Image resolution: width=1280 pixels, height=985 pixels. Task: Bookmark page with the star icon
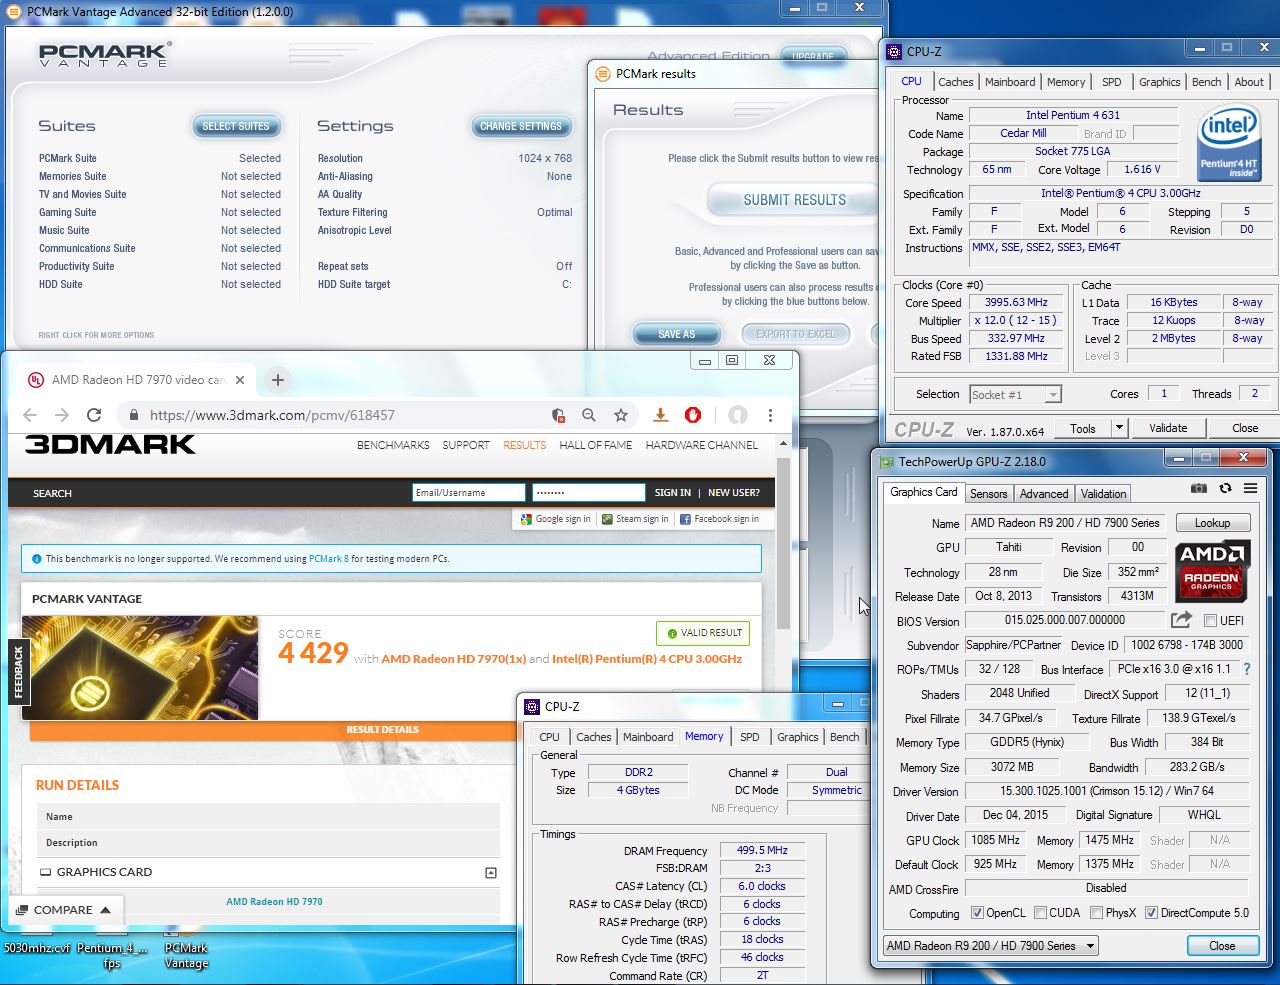click(x=621, y=415)
